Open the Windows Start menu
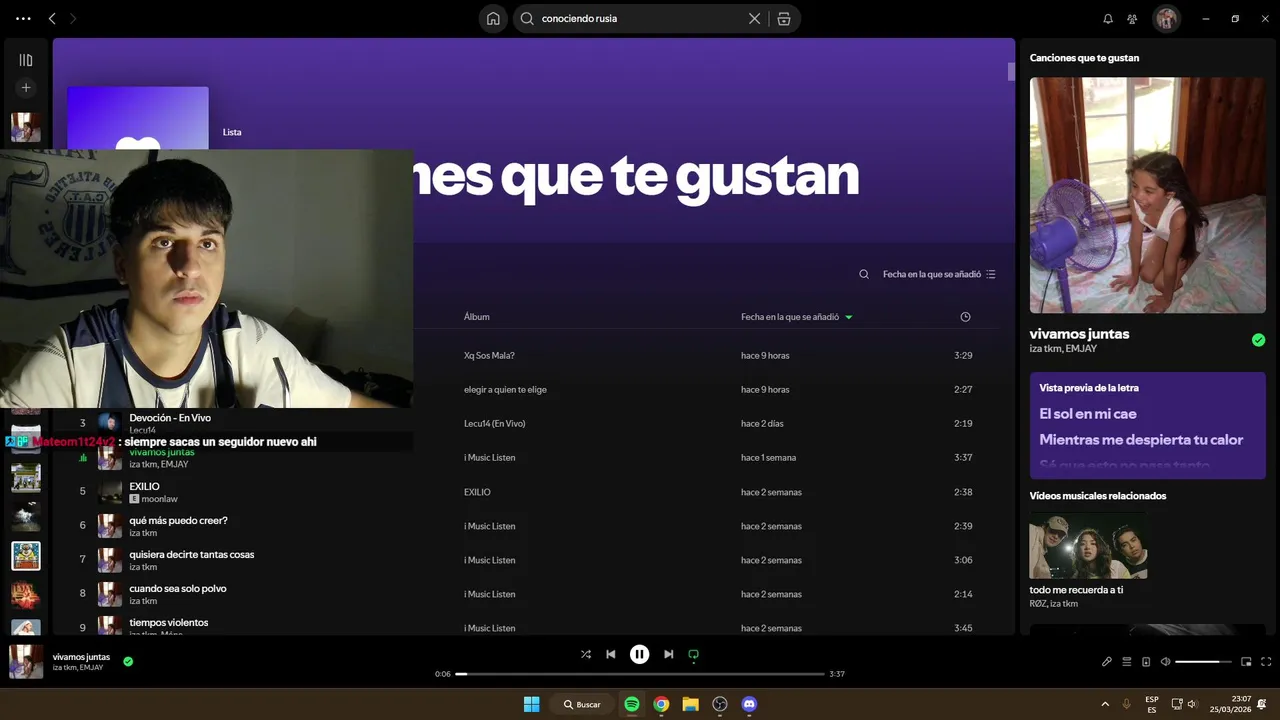The height and width of the screenshot is (720, 1280). coord(532,704)
